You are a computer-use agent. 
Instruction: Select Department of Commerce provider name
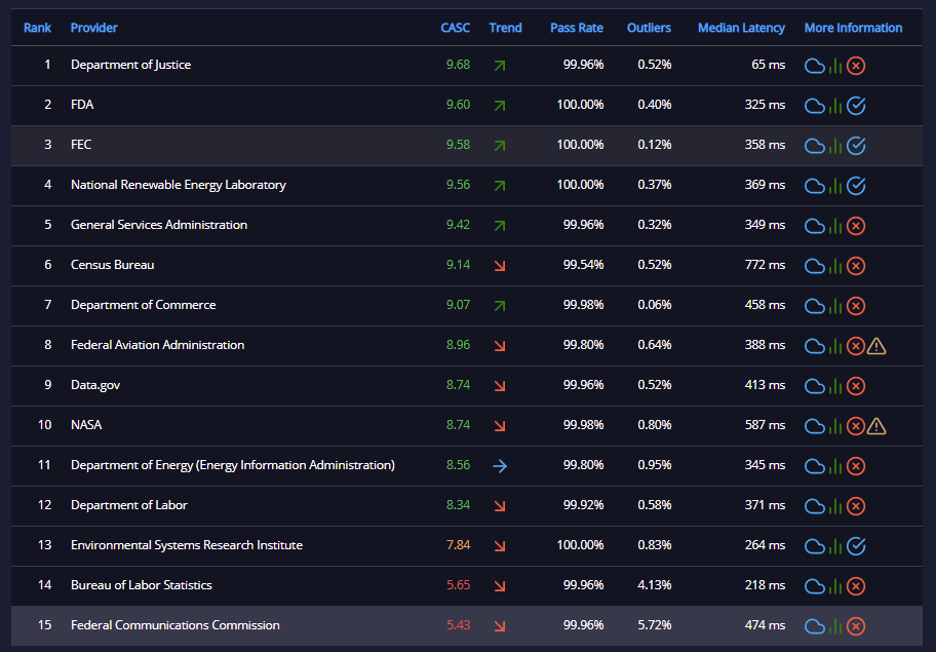(143, 305)
